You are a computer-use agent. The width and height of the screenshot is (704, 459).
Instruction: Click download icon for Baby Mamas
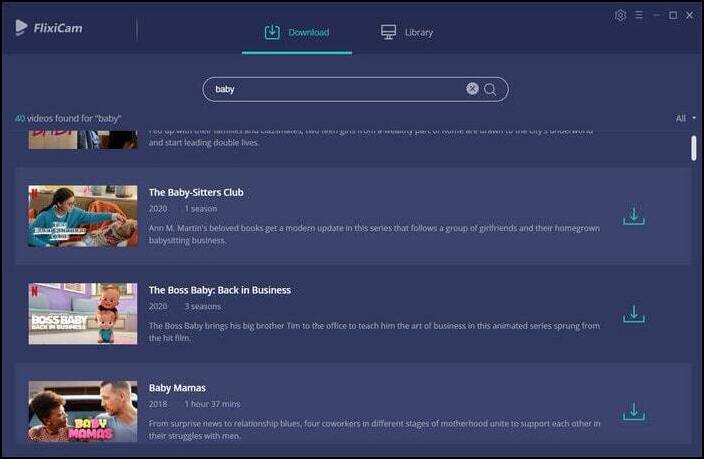click(633, 411)
